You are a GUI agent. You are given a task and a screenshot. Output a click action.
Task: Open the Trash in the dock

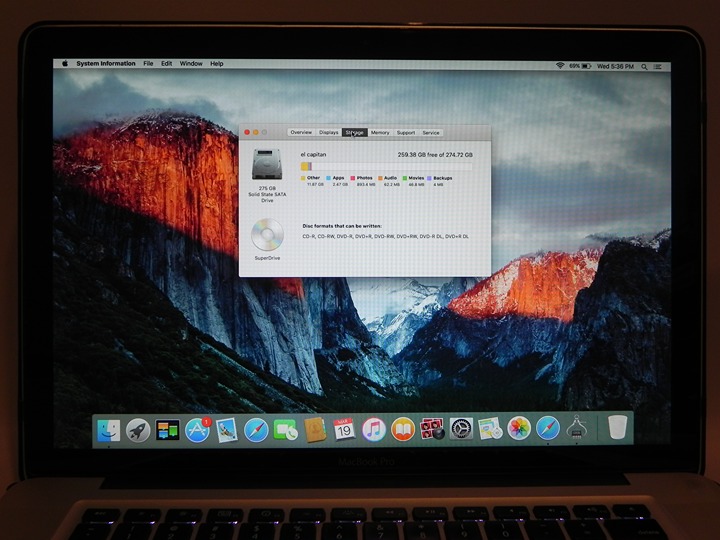coord(617,427)
